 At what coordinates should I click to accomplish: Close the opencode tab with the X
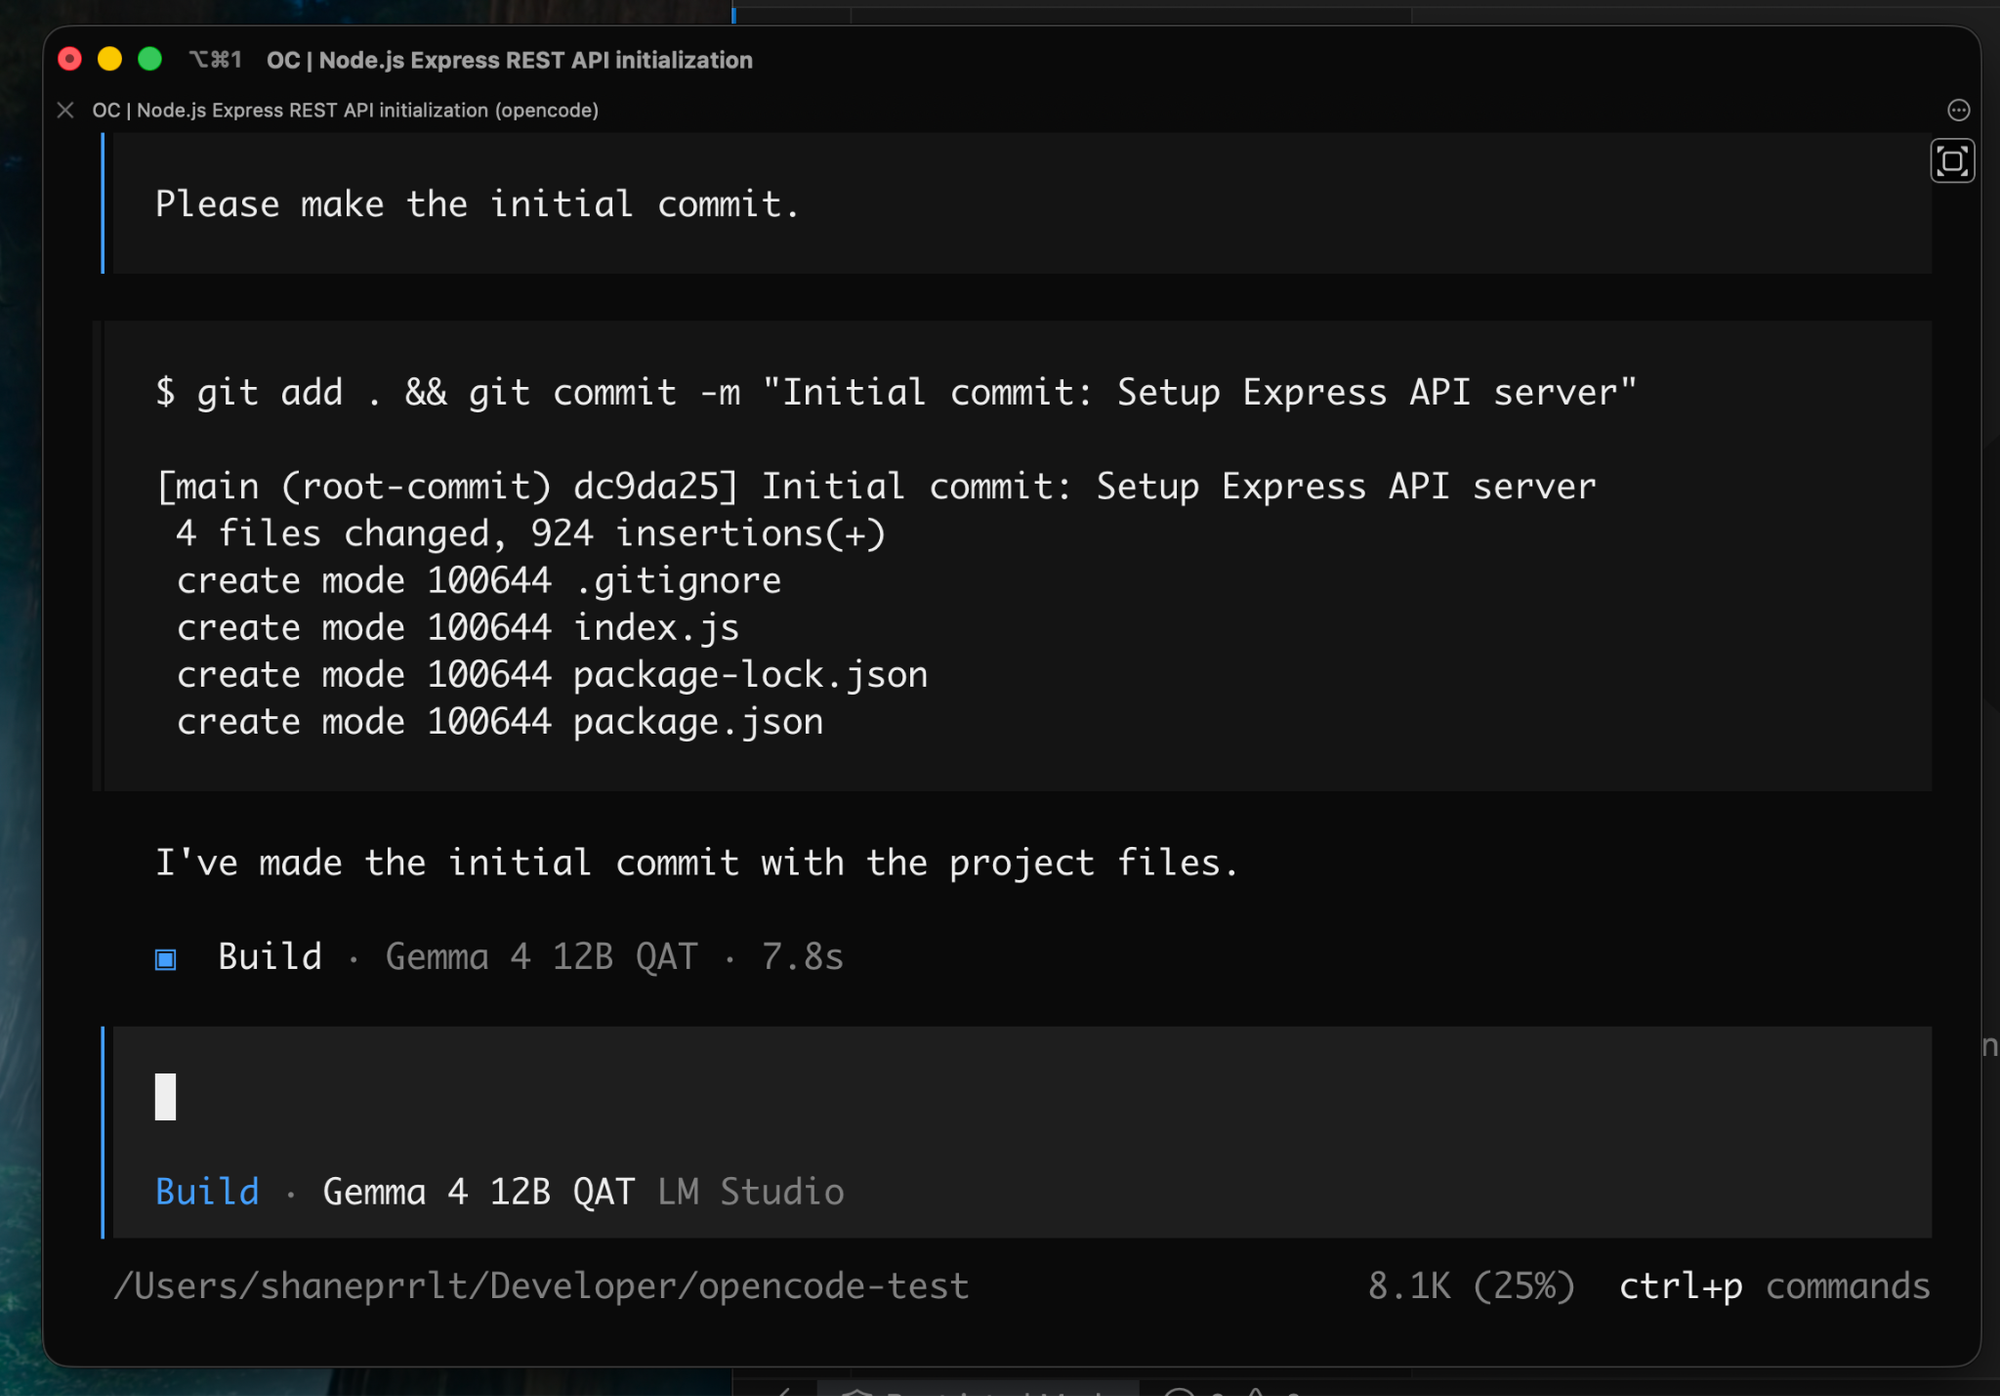tap(66, 110)
